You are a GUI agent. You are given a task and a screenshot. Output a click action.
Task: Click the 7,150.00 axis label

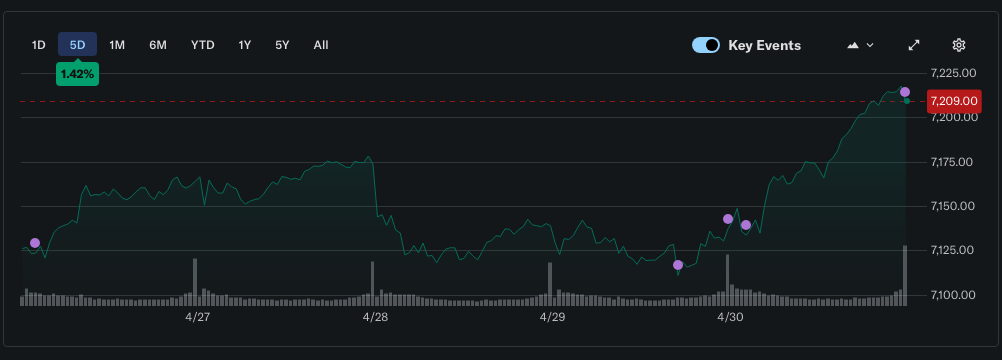[x=952, y=206]
